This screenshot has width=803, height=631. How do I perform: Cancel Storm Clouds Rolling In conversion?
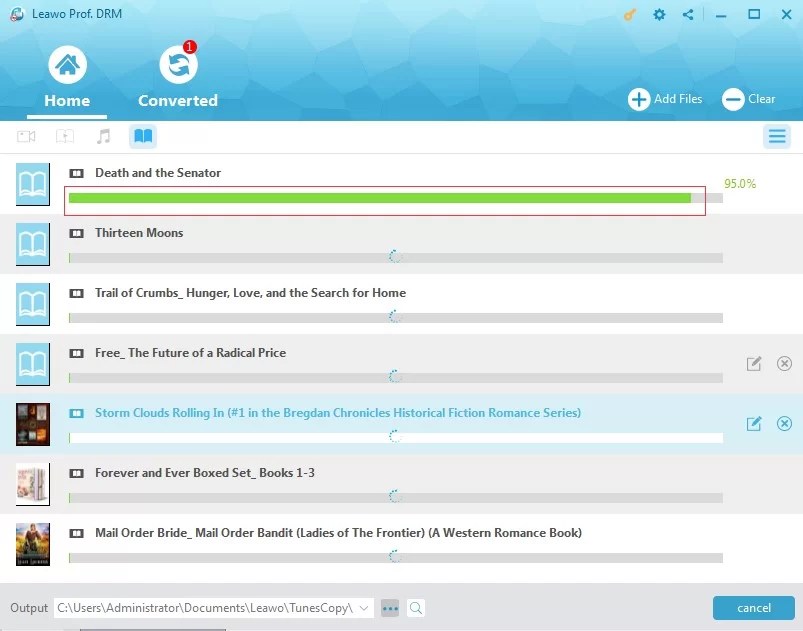(x=784, y=424)
